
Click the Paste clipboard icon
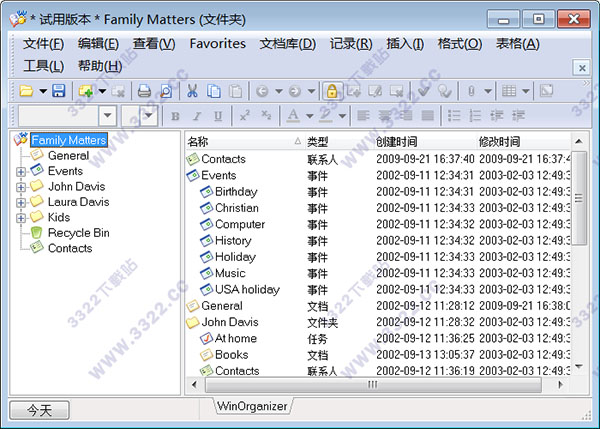coord(235,91)
